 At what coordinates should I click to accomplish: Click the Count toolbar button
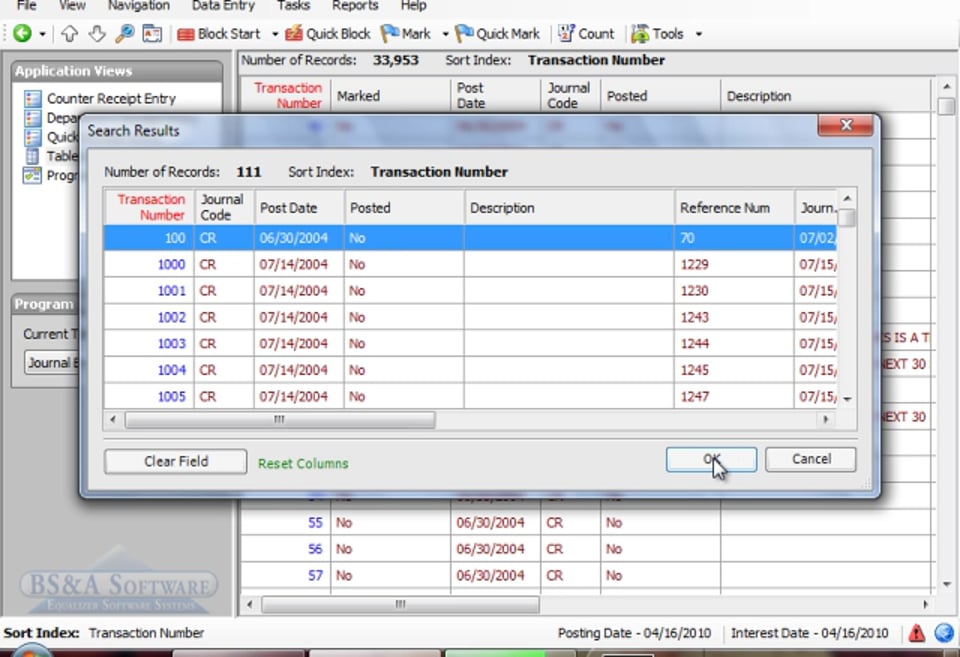585,34
